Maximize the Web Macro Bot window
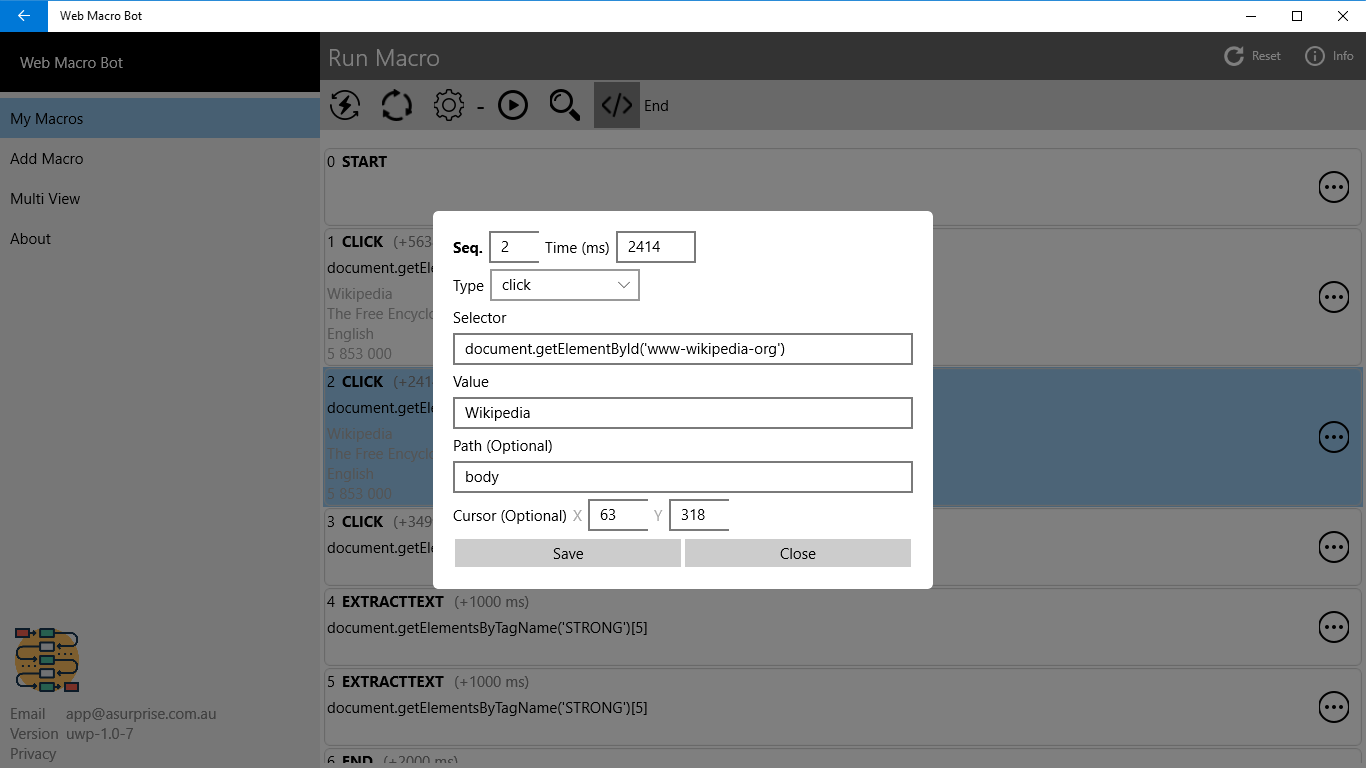The height and width of the screenshot is (768, 1366). click(1297, 16)
